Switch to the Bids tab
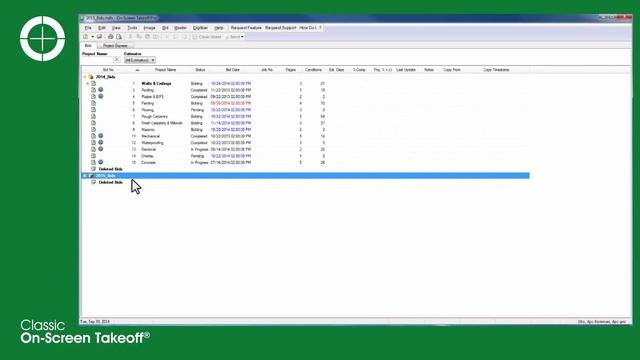The width and height of the screenshot is (640, 360). (88, 45)
